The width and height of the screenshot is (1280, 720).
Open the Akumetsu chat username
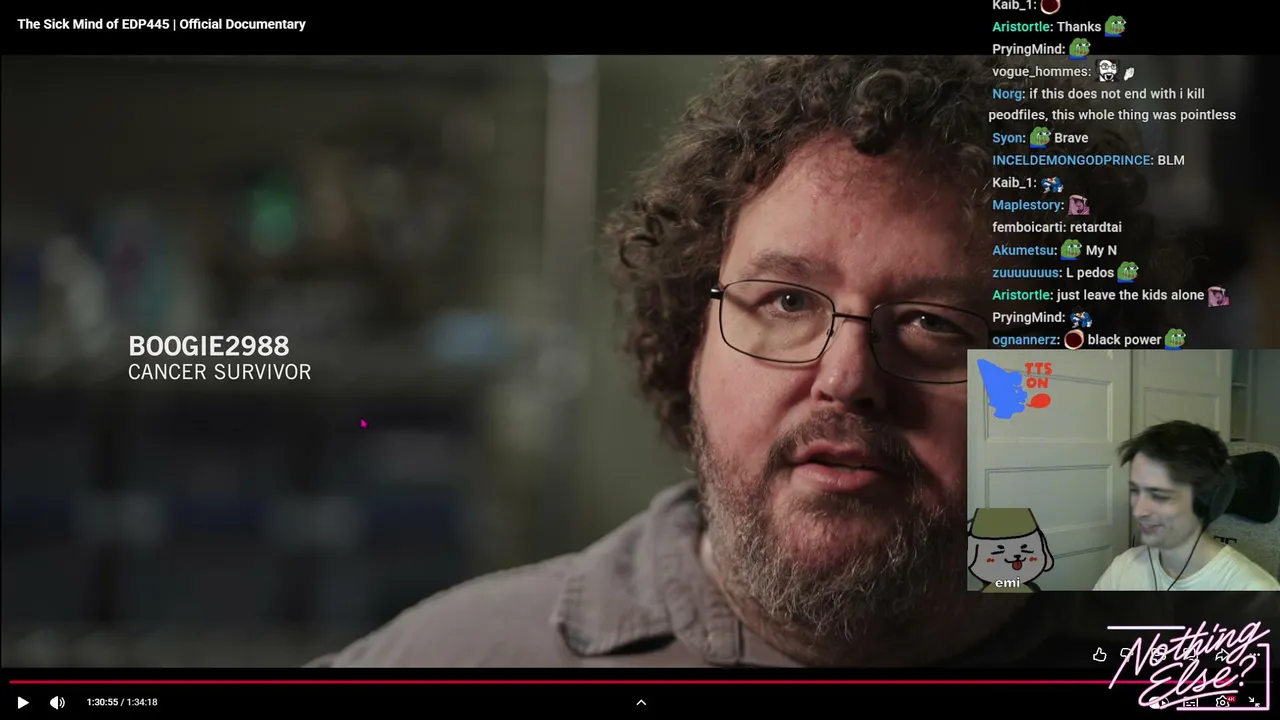[1024, 250]
